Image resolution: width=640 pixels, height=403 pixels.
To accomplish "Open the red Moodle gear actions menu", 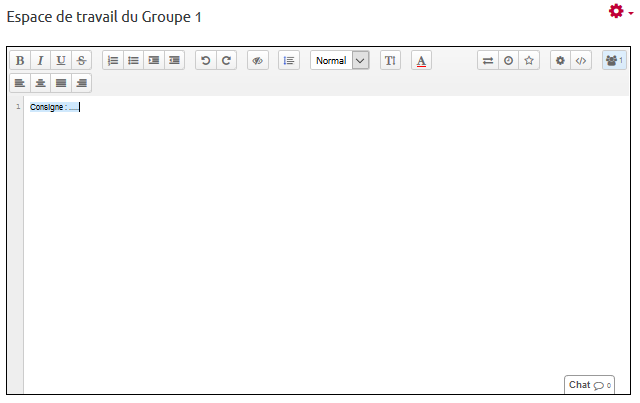I will tap(619, 11).
